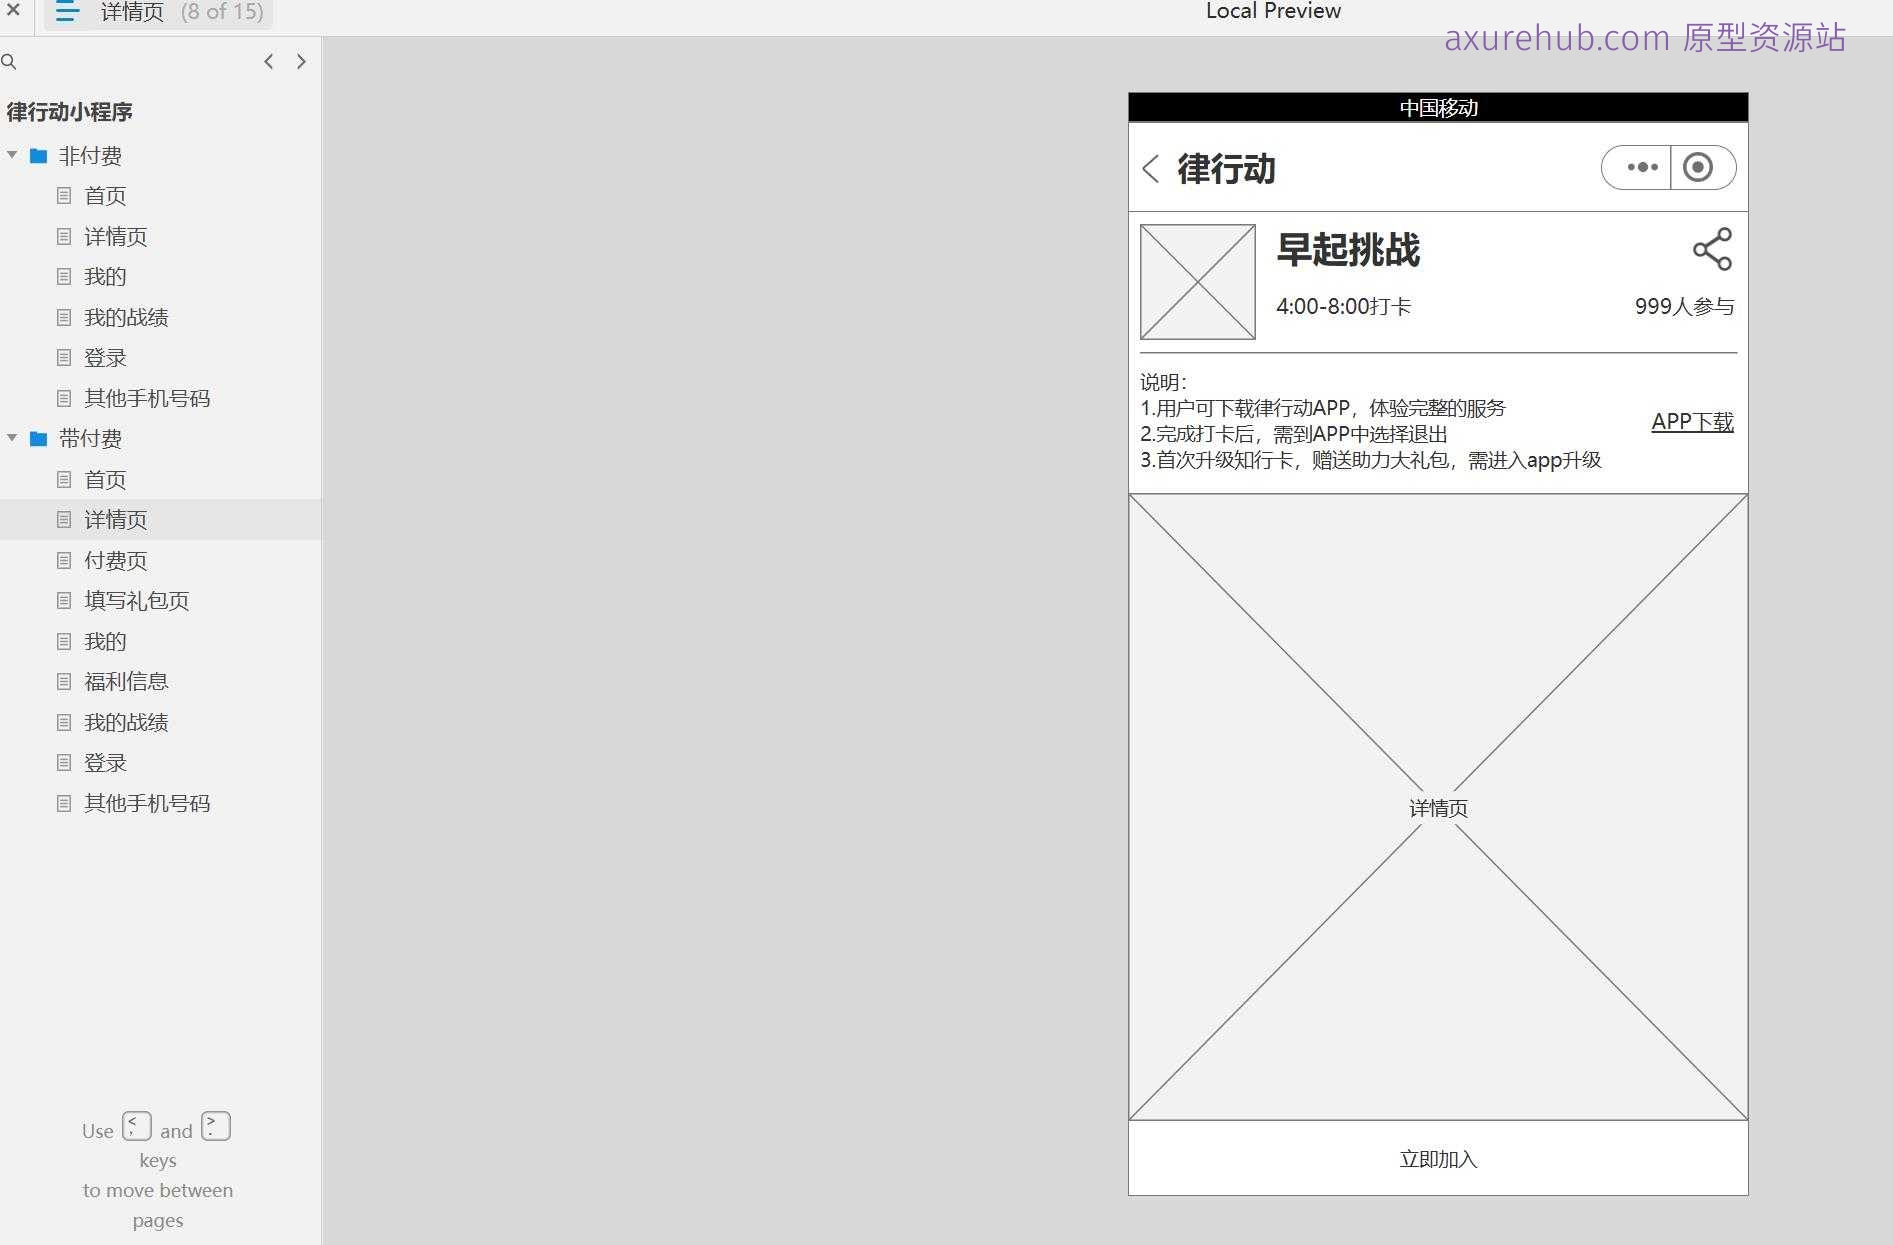1893x1245 pixels.
Task: Open 登录 page under 非付费
Action: [x=105, y=358]
